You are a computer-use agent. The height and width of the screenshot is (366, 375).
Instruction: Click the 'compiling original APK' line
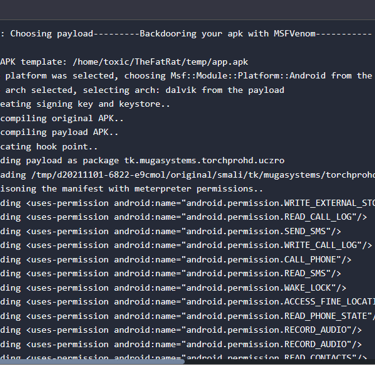tap(62, 119)
